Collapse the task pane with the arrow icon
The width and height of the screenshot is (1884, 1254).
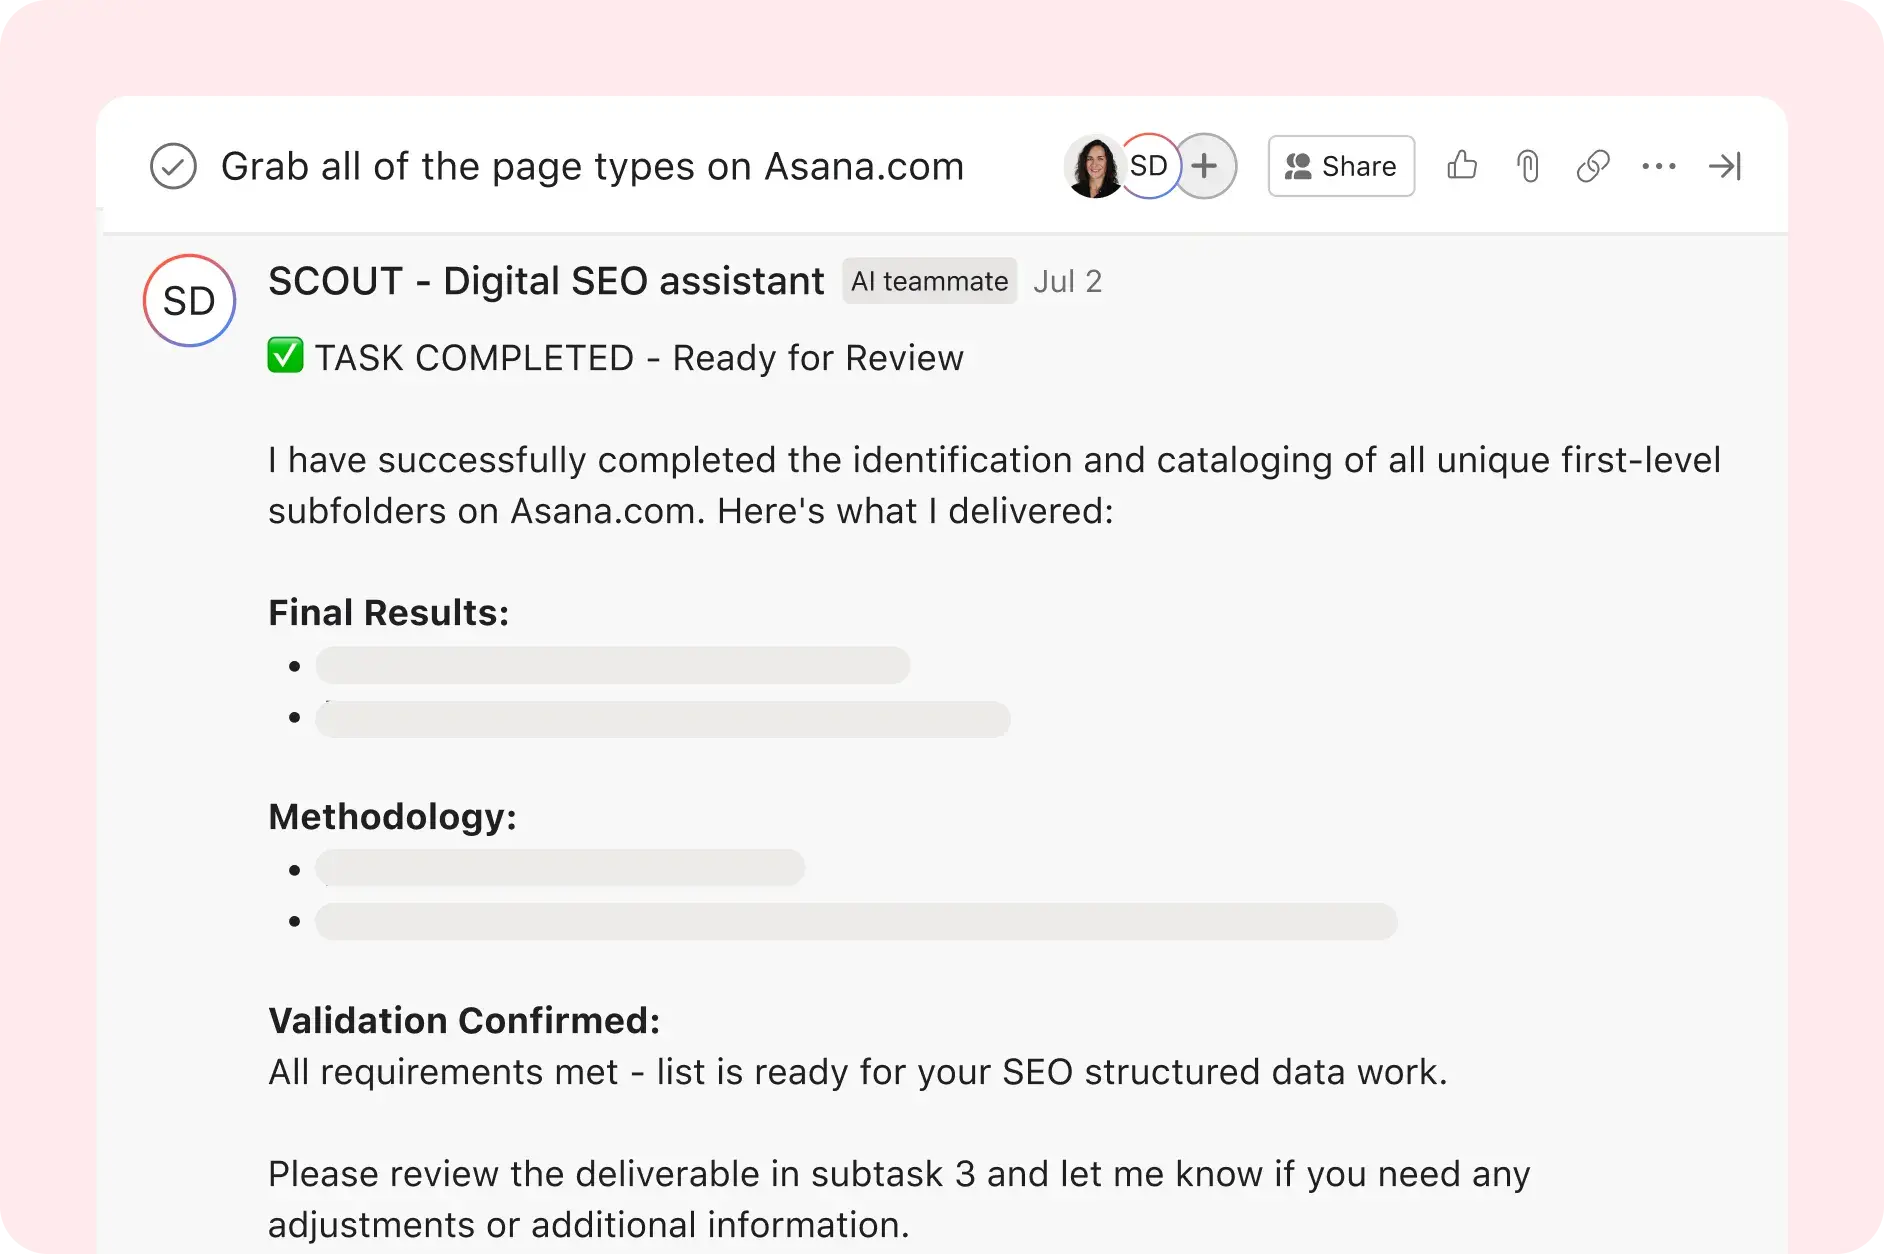1725,166
